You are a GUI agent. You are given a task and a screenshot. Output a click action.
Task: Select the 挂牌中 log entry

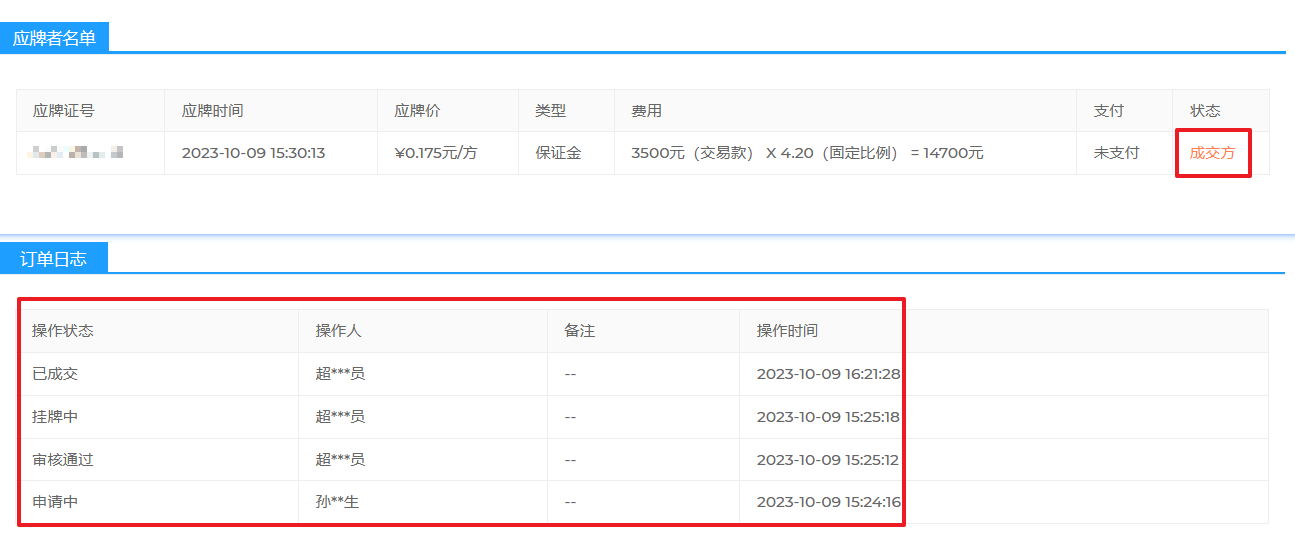[x=55, y=417]
